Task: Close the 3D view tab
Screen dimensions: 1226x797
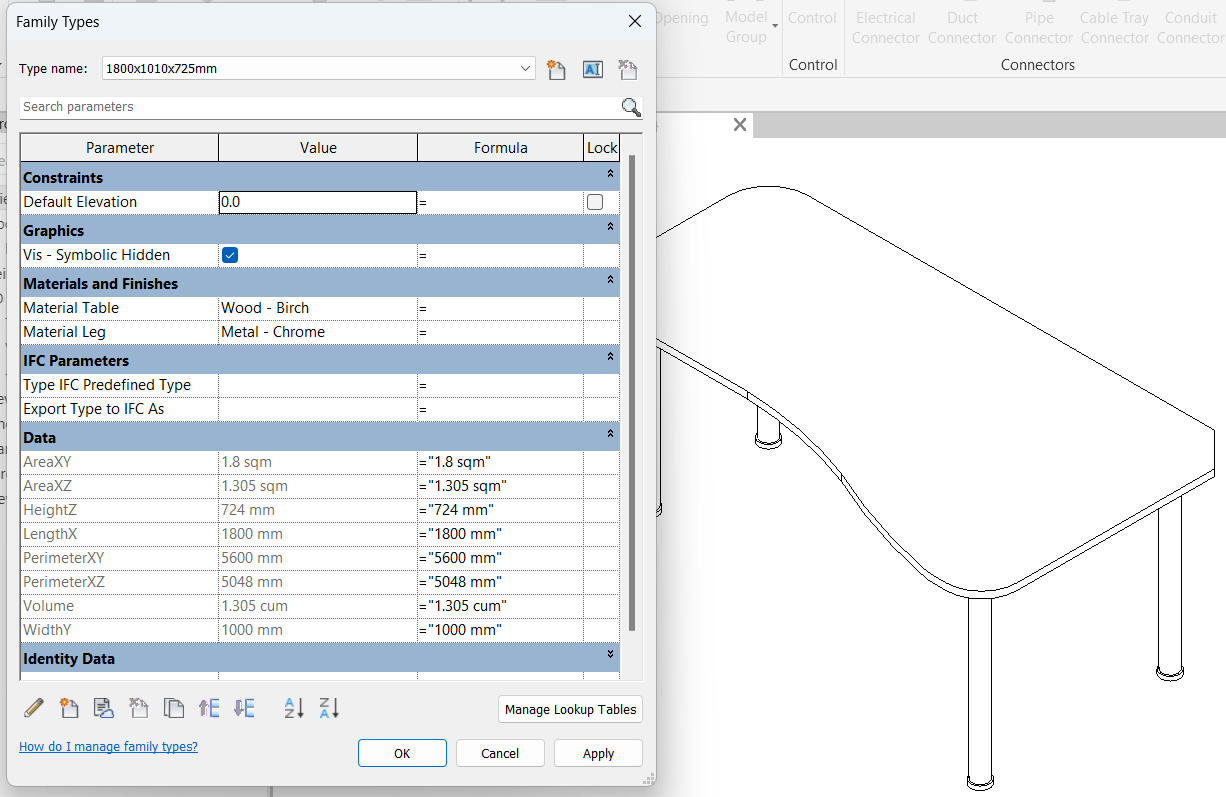Action: [740, 125]
